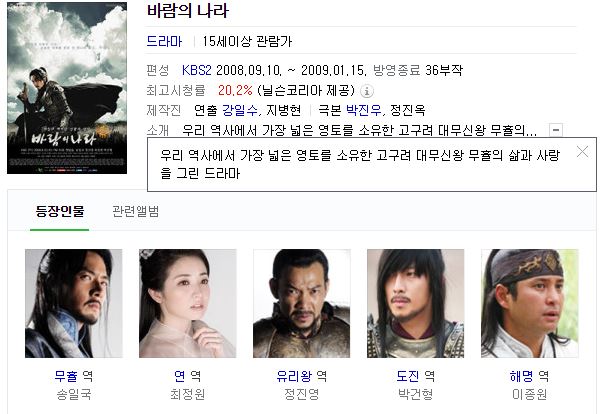Select the 등장인물 tab
Image resolution: width=603 pixels, height=414 pixels.
tap(60, 211)
